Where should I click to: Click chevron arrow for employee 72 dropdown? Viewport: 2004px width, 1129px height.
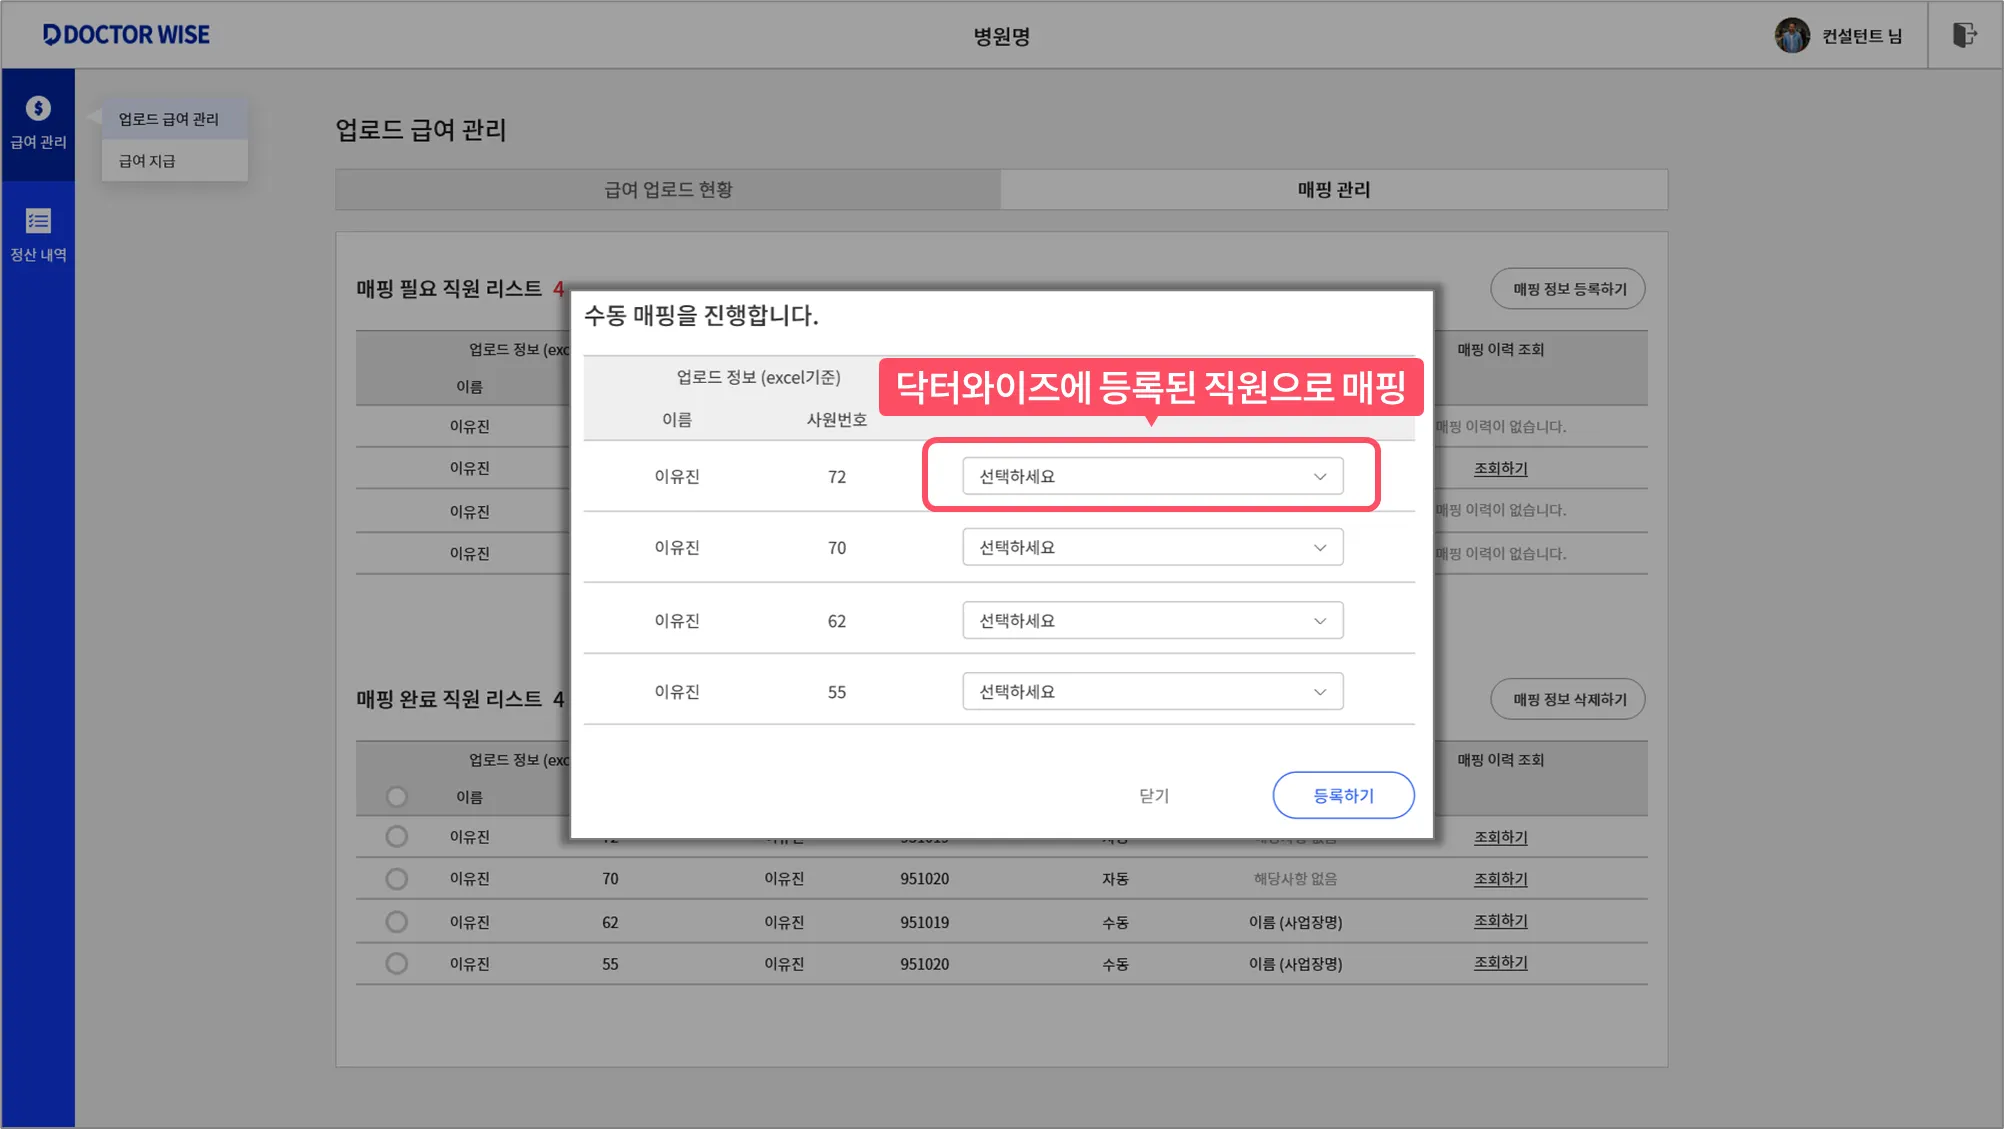pyautogui.click(x=1320, y=477)
